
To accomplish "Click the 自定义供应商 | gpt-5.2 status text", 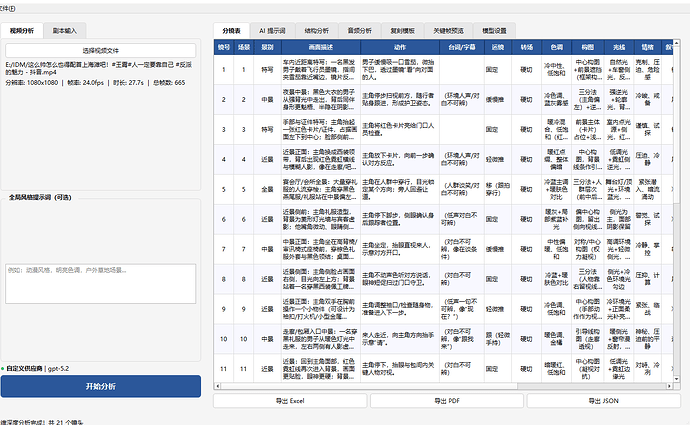I will [x=37, y=369].
